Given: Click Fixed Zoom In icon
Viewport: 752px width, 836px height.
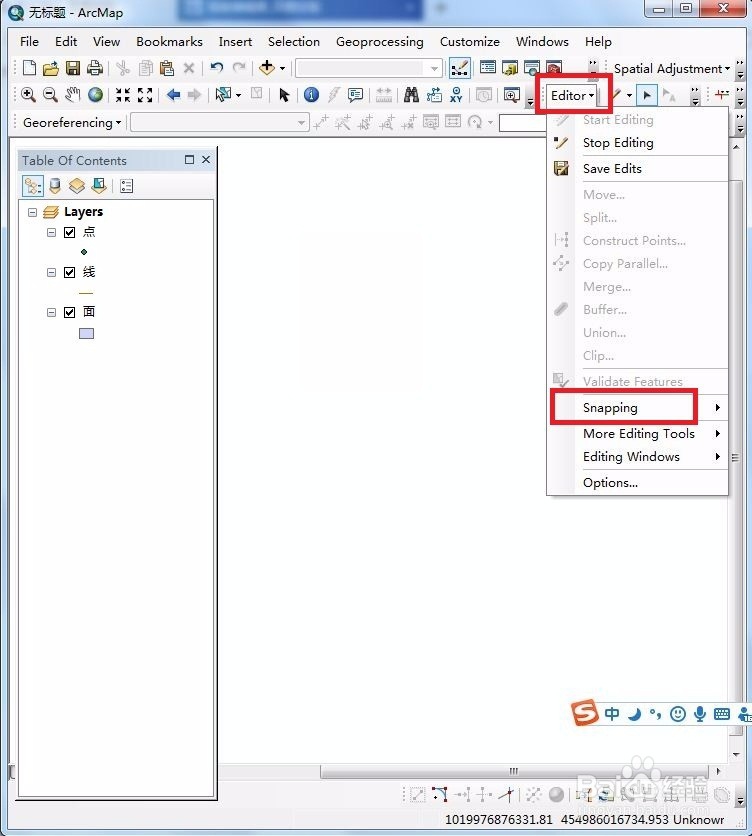Looking at the screenshot, I should tap(123, 95).
